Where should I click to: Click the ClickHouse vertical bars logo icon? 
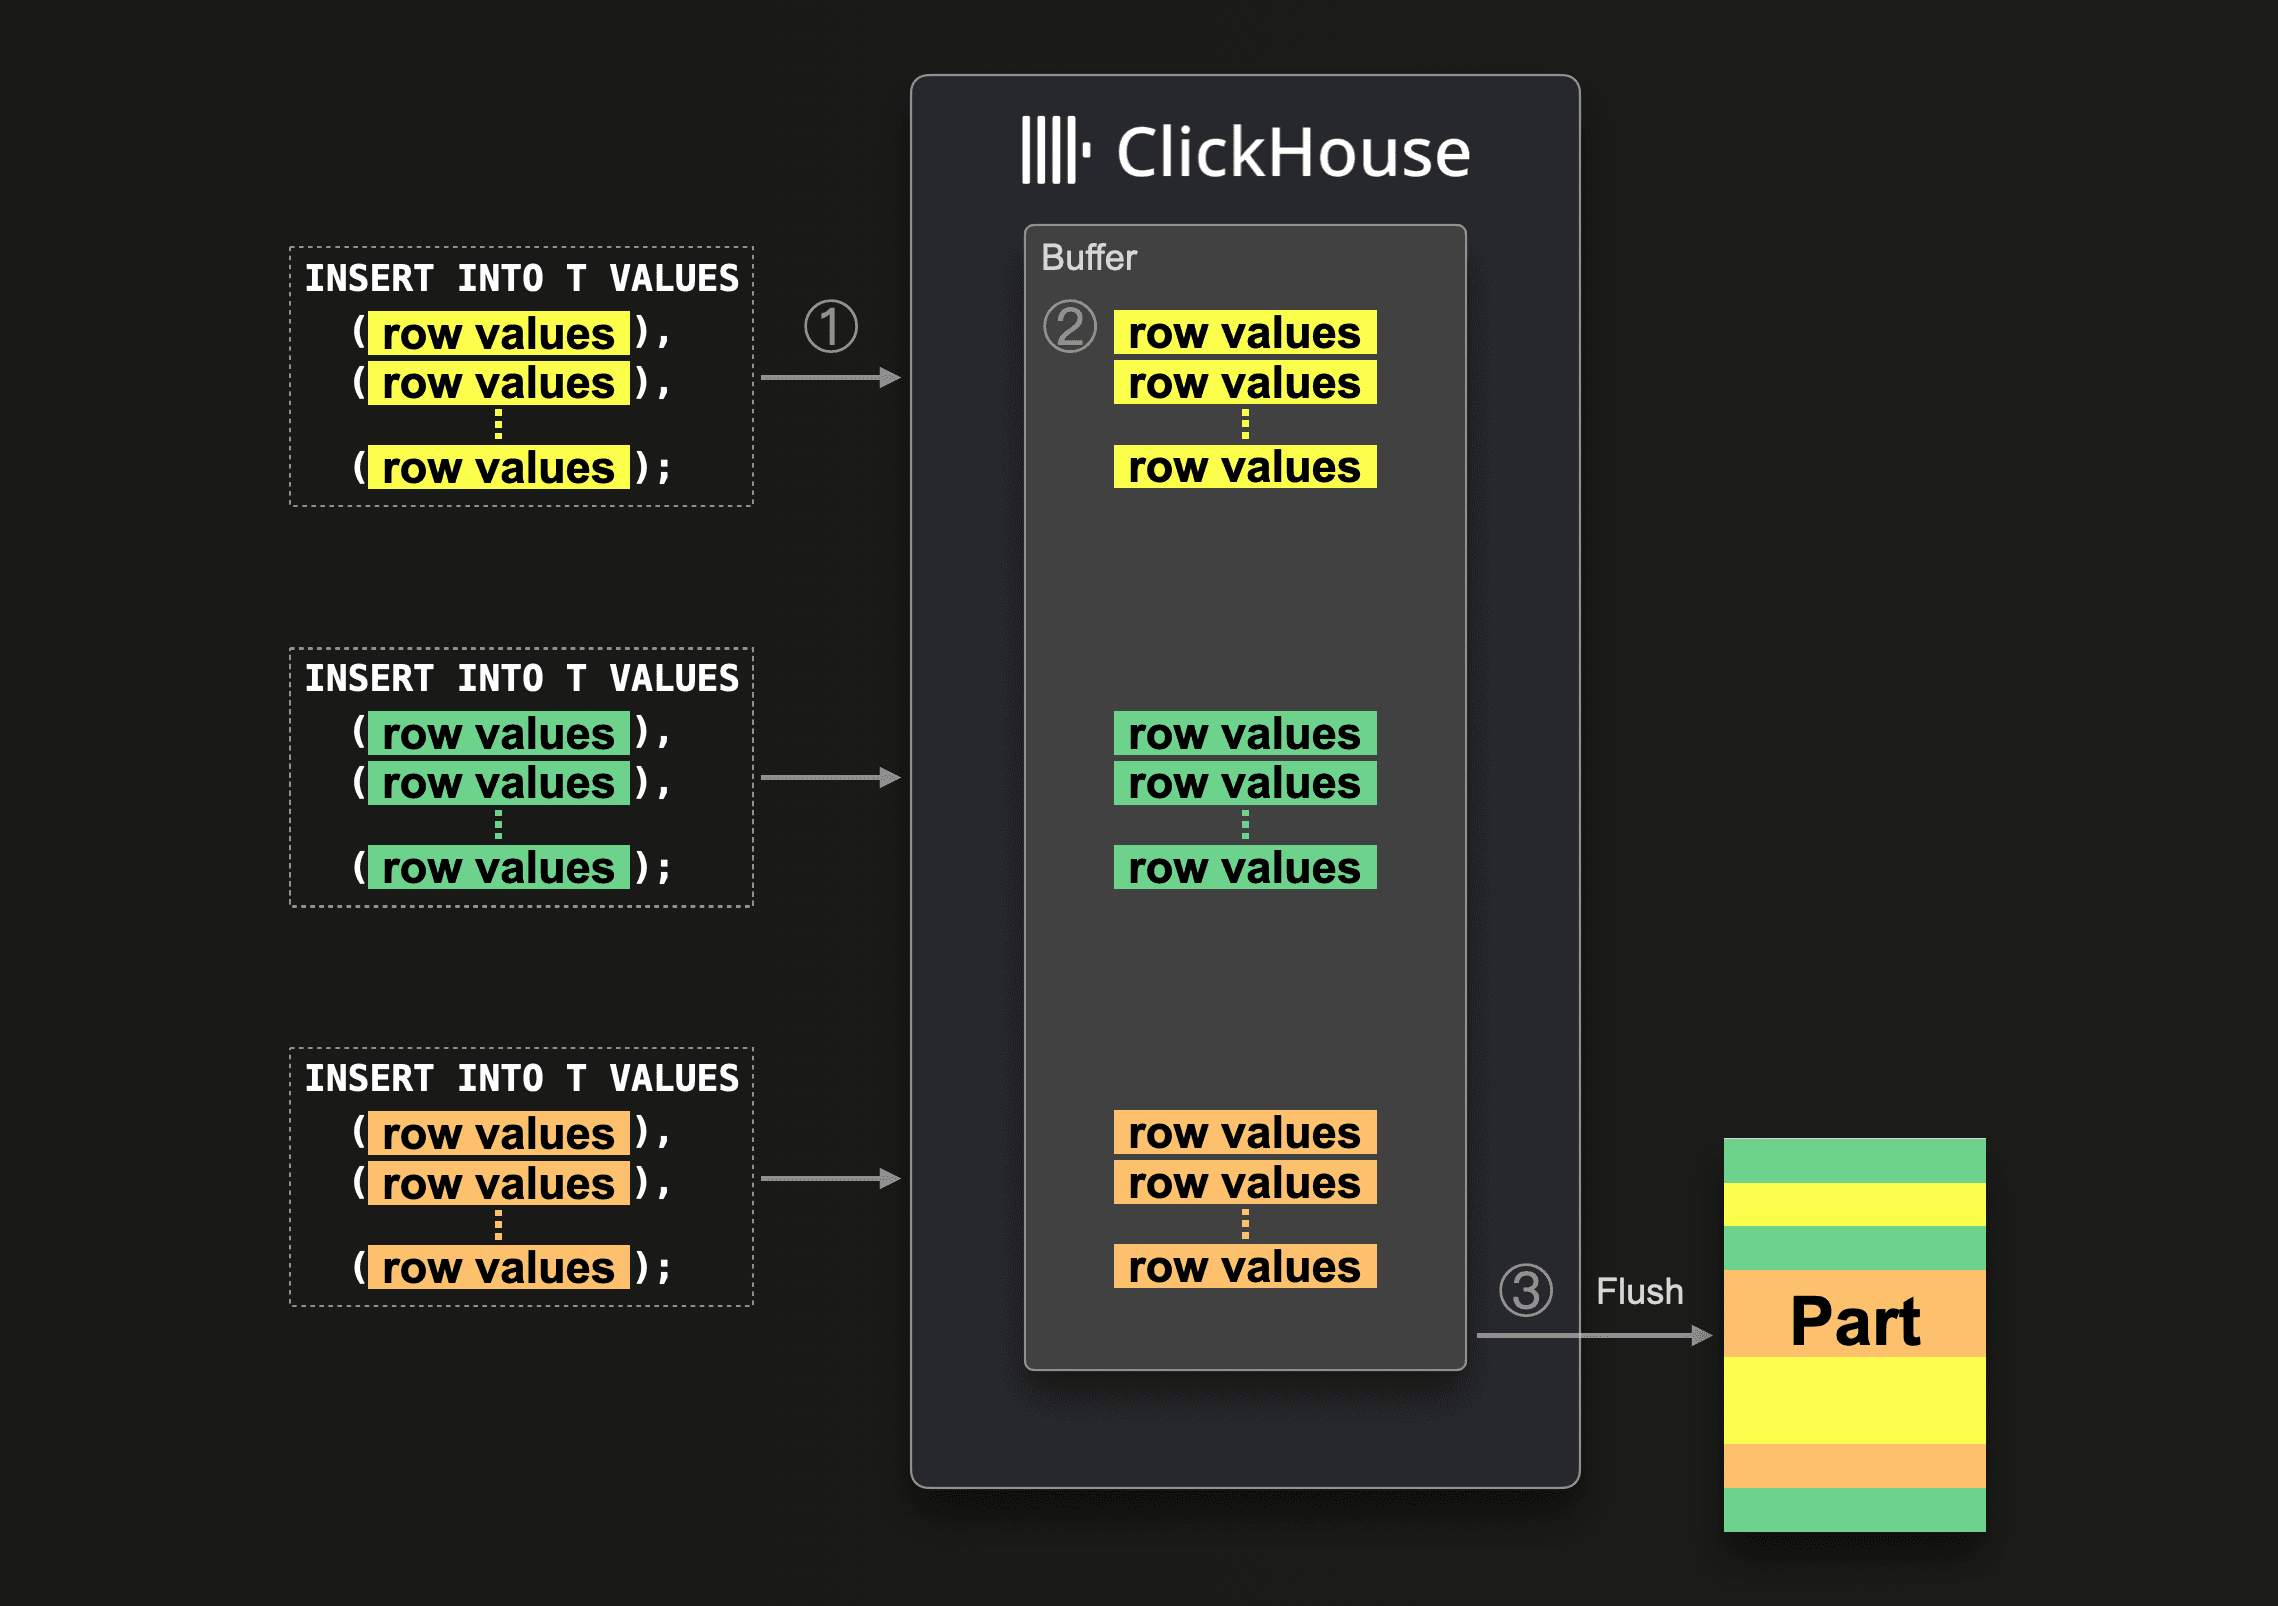pyautogui.click(x=1055, y=150)
